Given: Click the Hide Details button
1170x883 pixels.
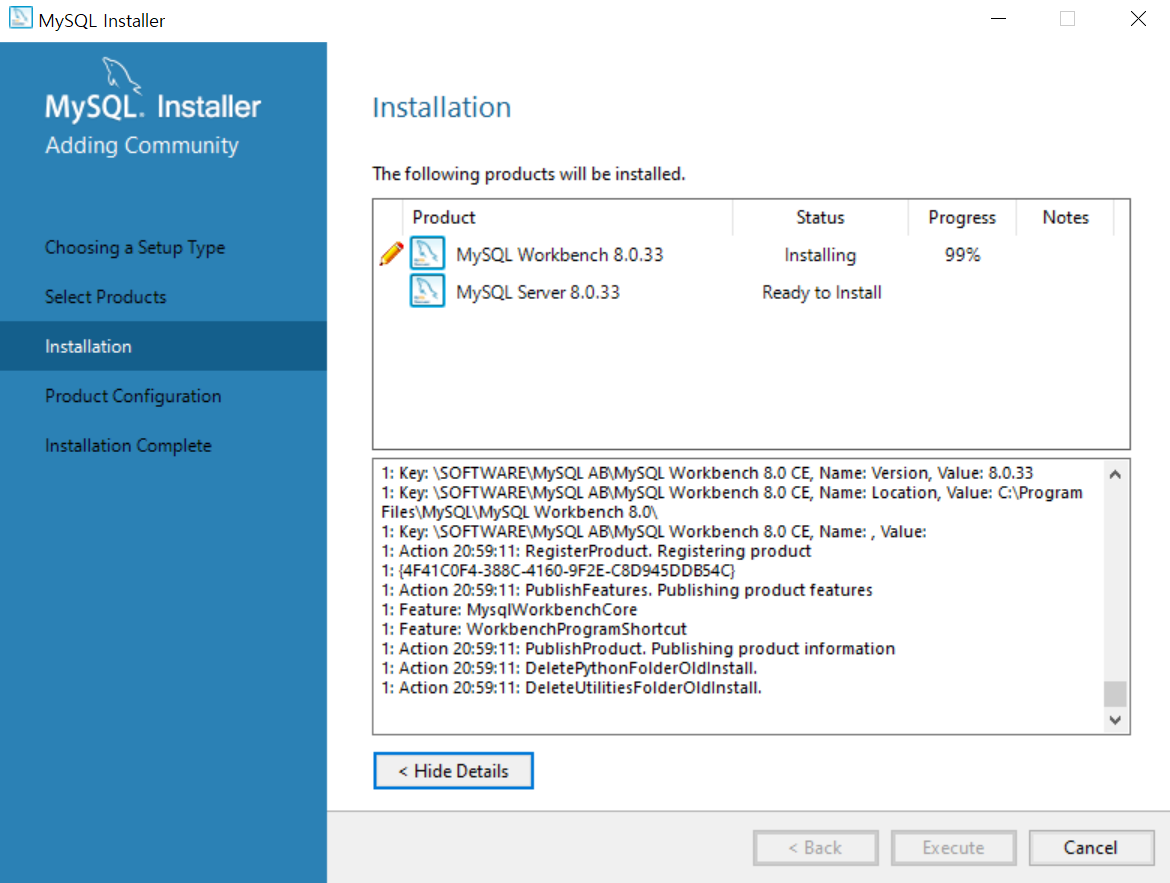Looking at the screenshot, I should 453,770.
